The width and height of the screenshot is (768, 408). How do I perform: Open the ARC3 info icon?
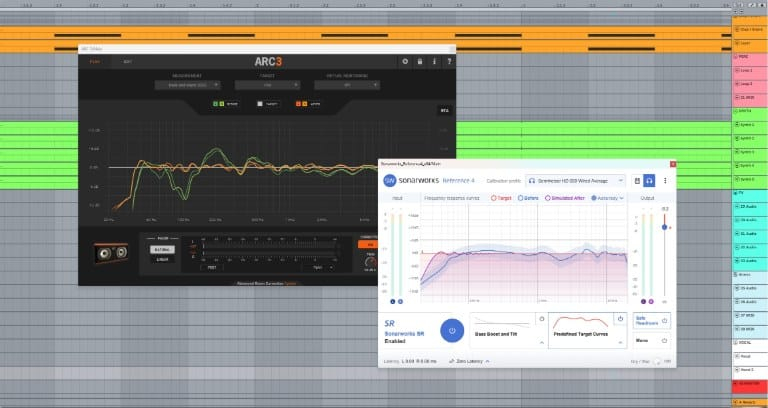(x=434, y=62)
